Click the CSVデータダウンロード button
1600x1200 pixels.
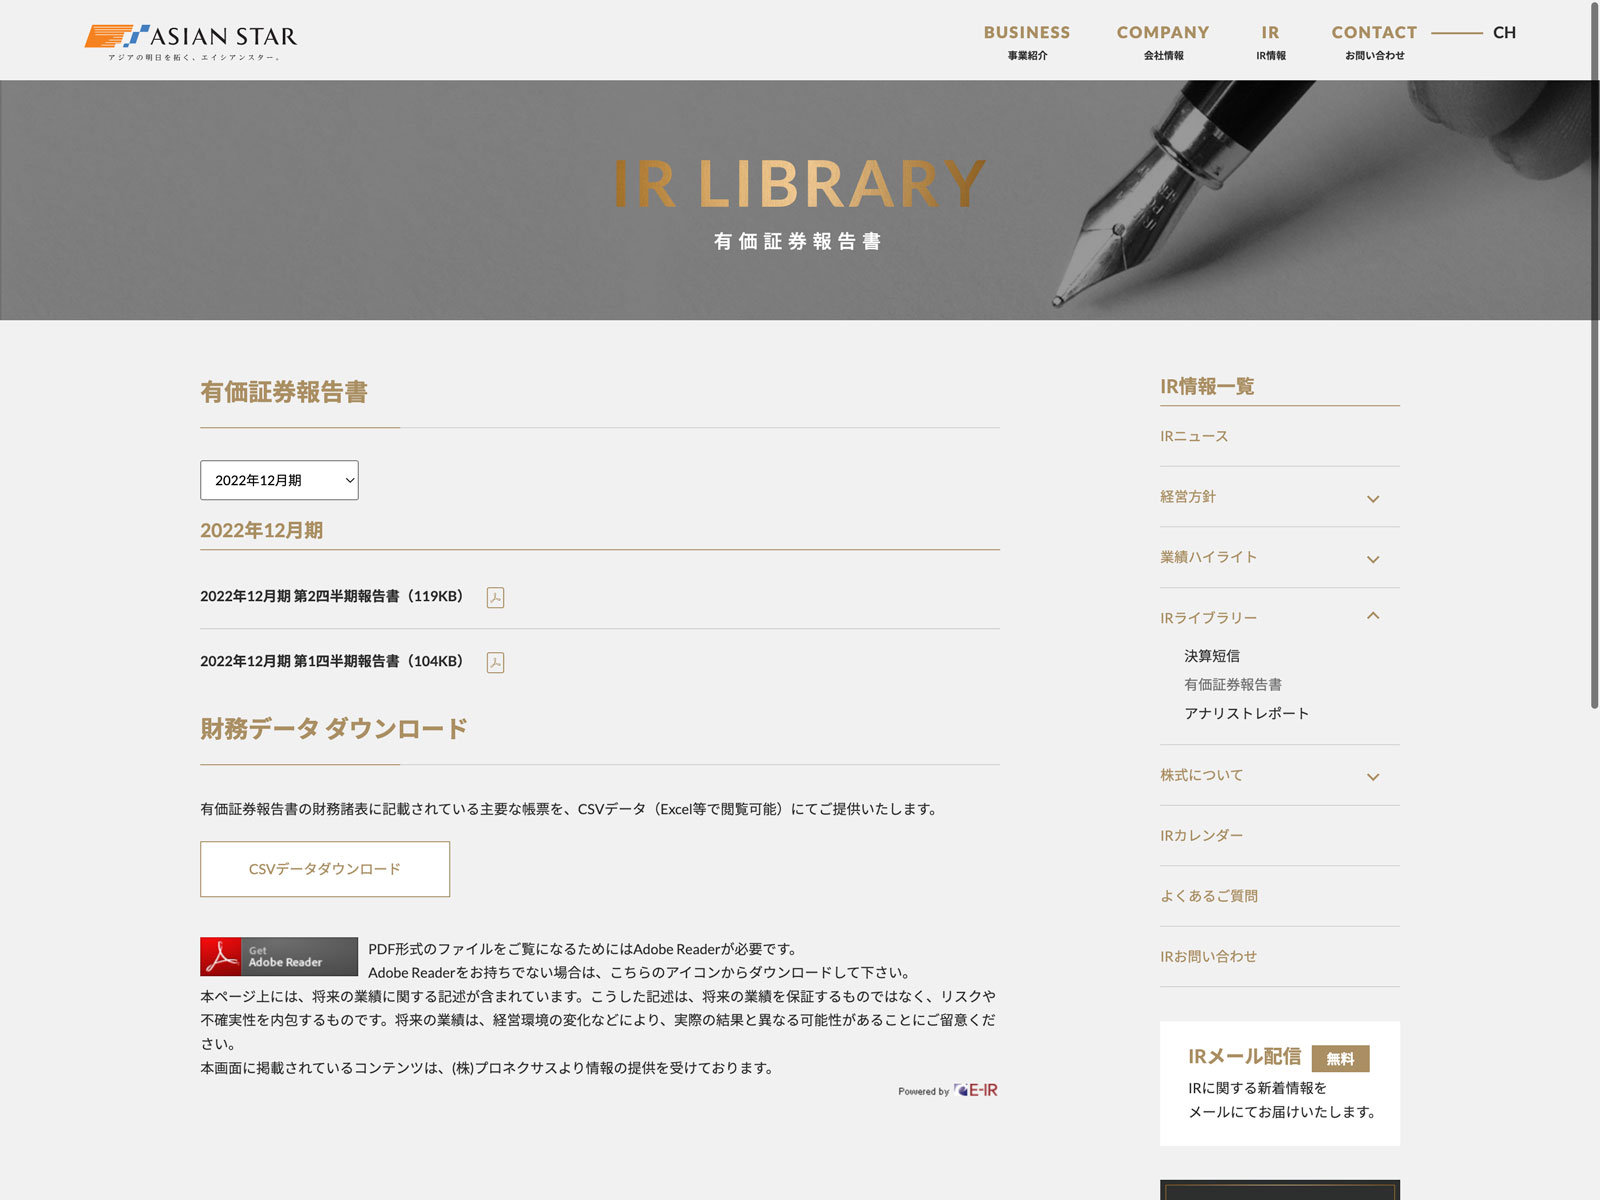(x=325, y=869)
